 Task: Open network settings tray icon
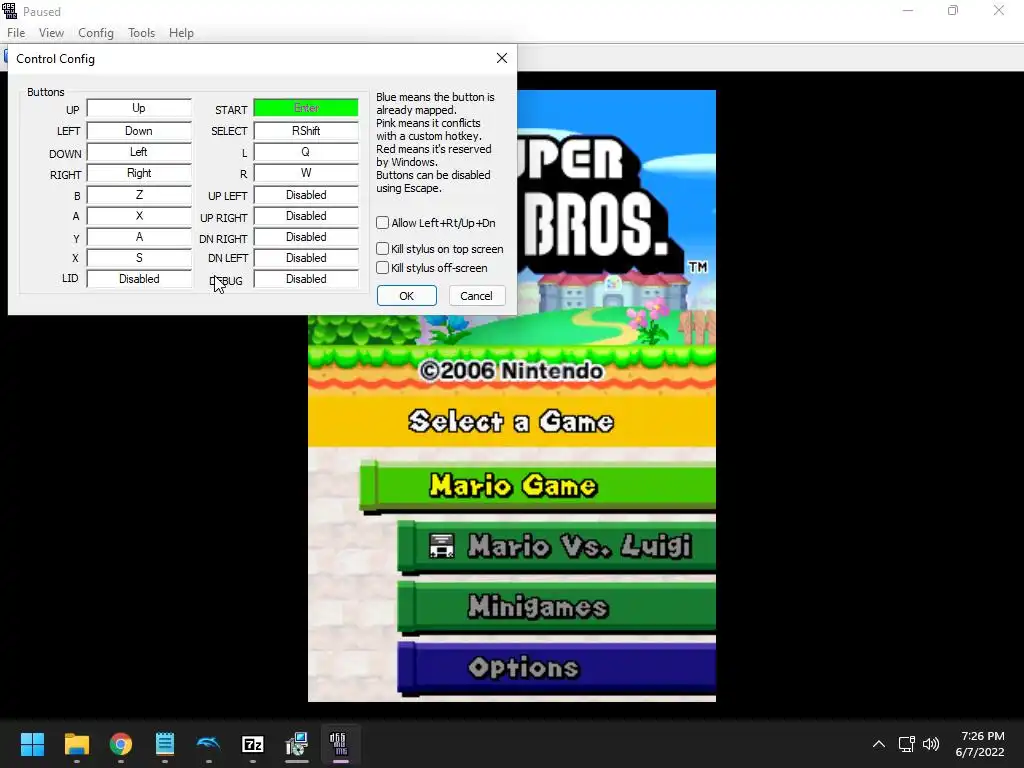[906, 744]
